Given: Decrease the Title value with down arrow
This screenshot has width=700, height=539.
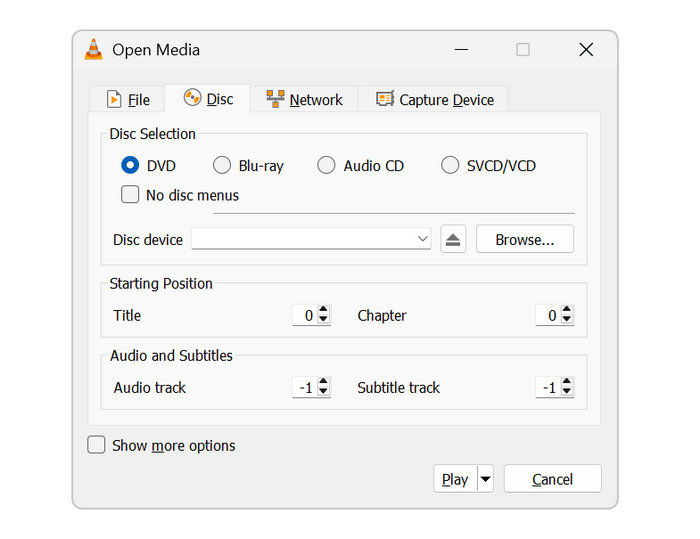Looking at the screenshot, I should tap(324, 319).
